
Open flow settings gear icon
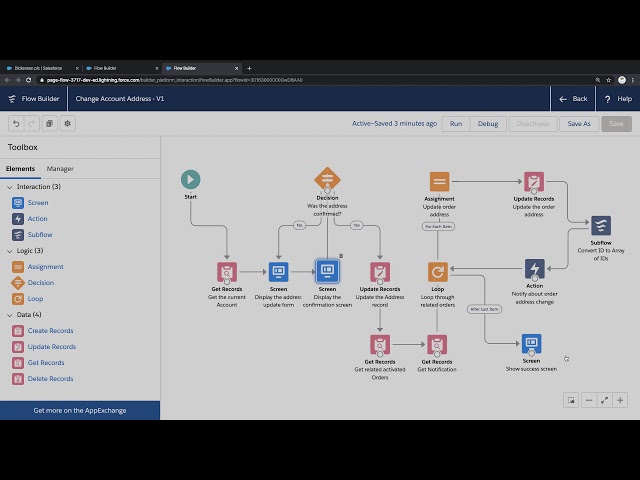click(x=68, y=123)
